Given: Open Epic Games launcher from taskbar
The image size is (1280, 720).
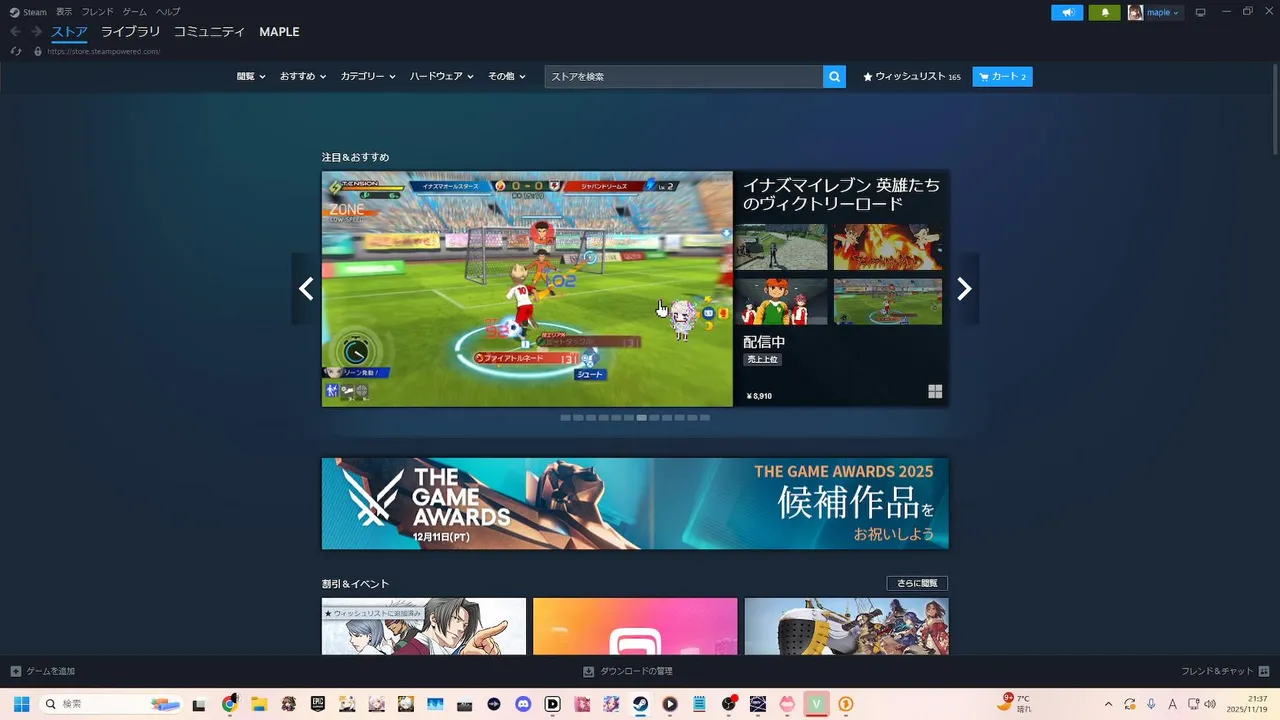Looking at the screenshot, I should (317, 704).
